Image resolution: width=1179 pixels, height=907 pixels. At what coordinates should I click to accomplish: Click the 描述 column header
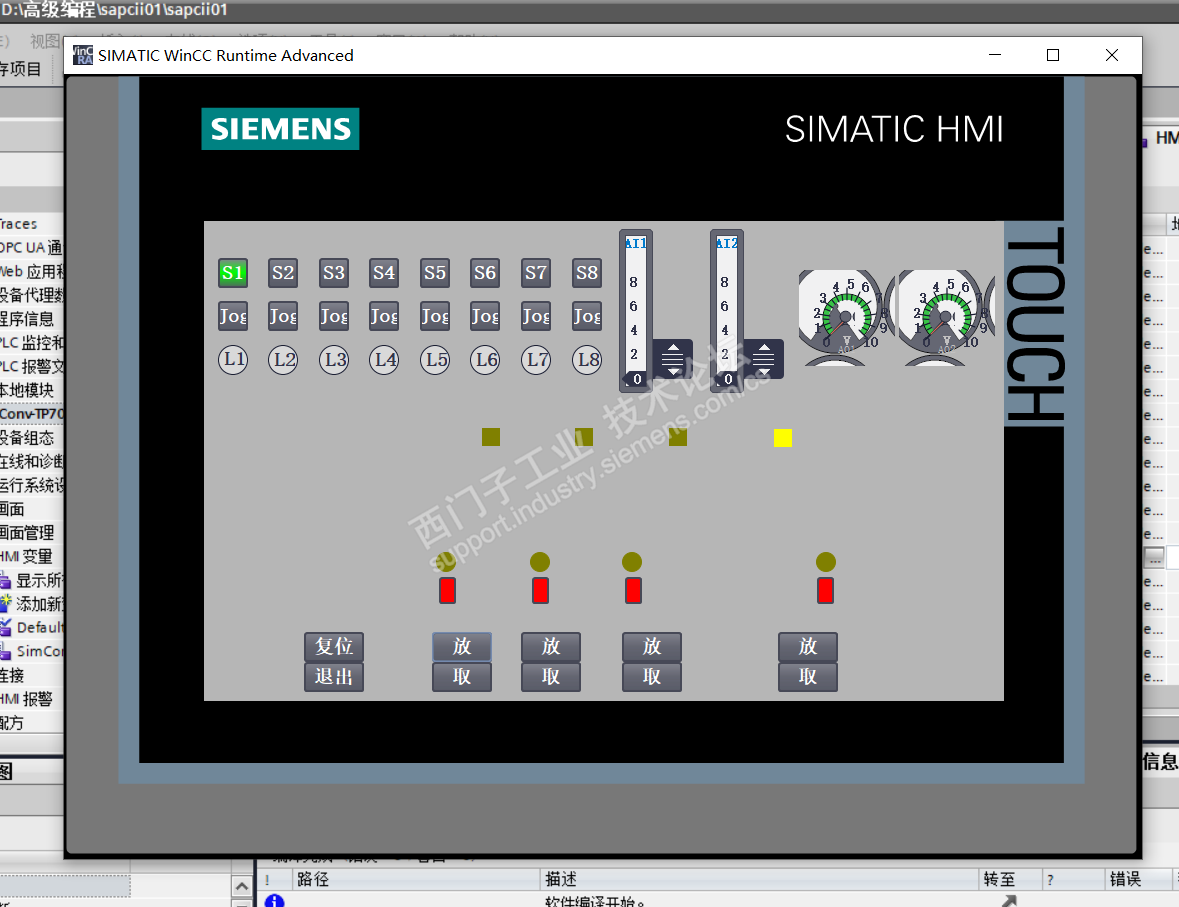[x=759, y=879]
